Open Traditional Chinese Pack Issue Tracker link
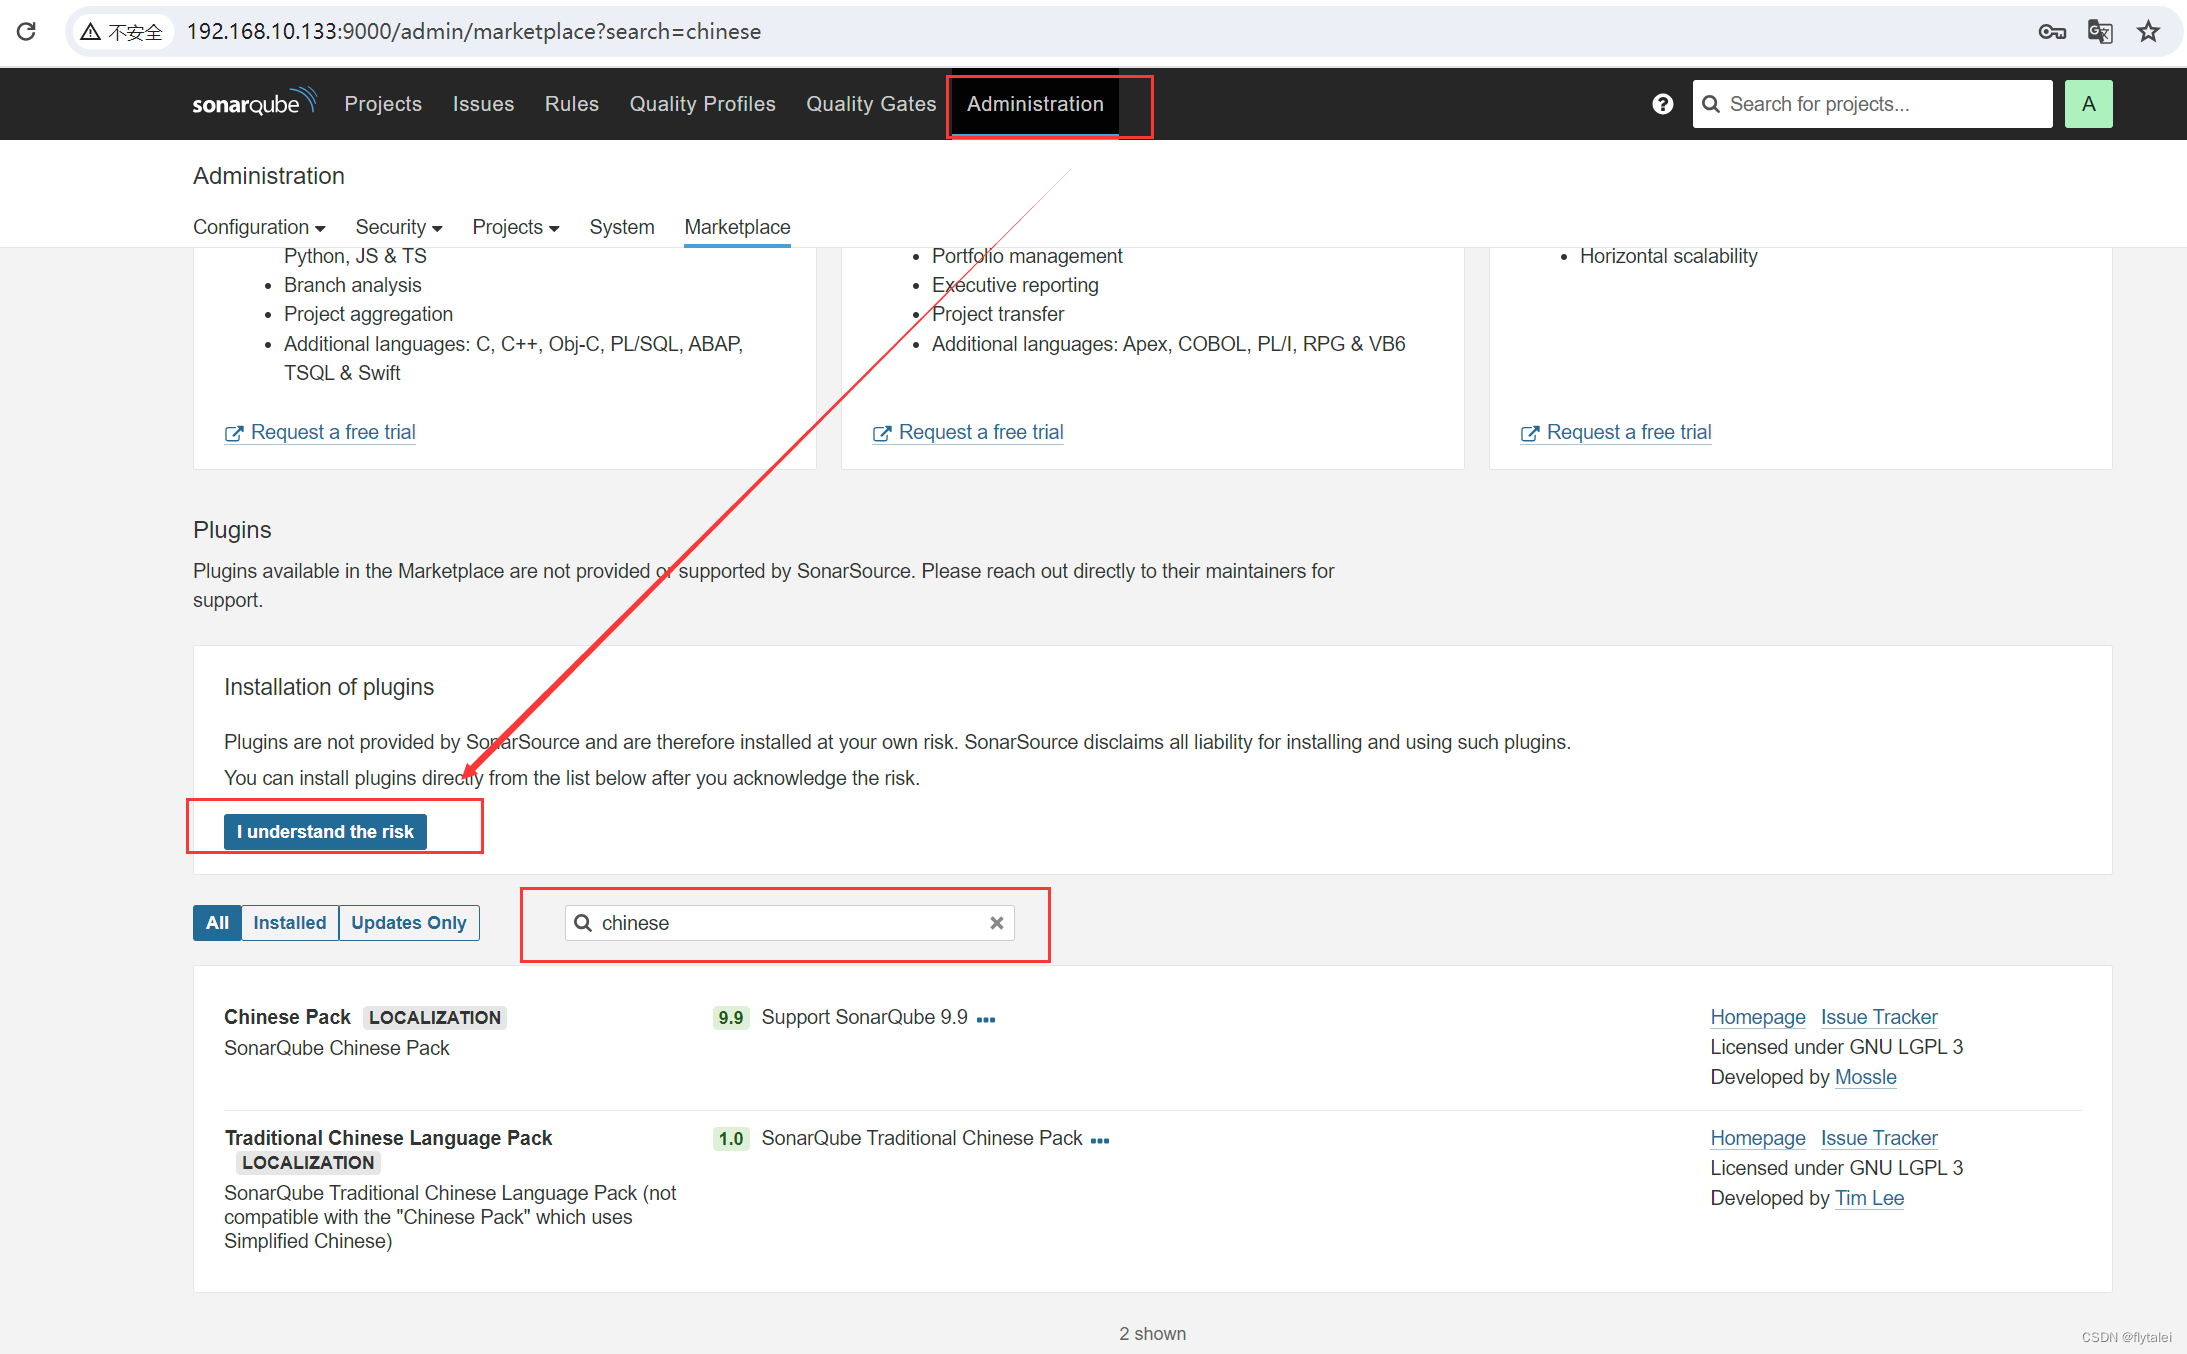Viewport: 2187px width, 1354px height. click(1879, 1138)
